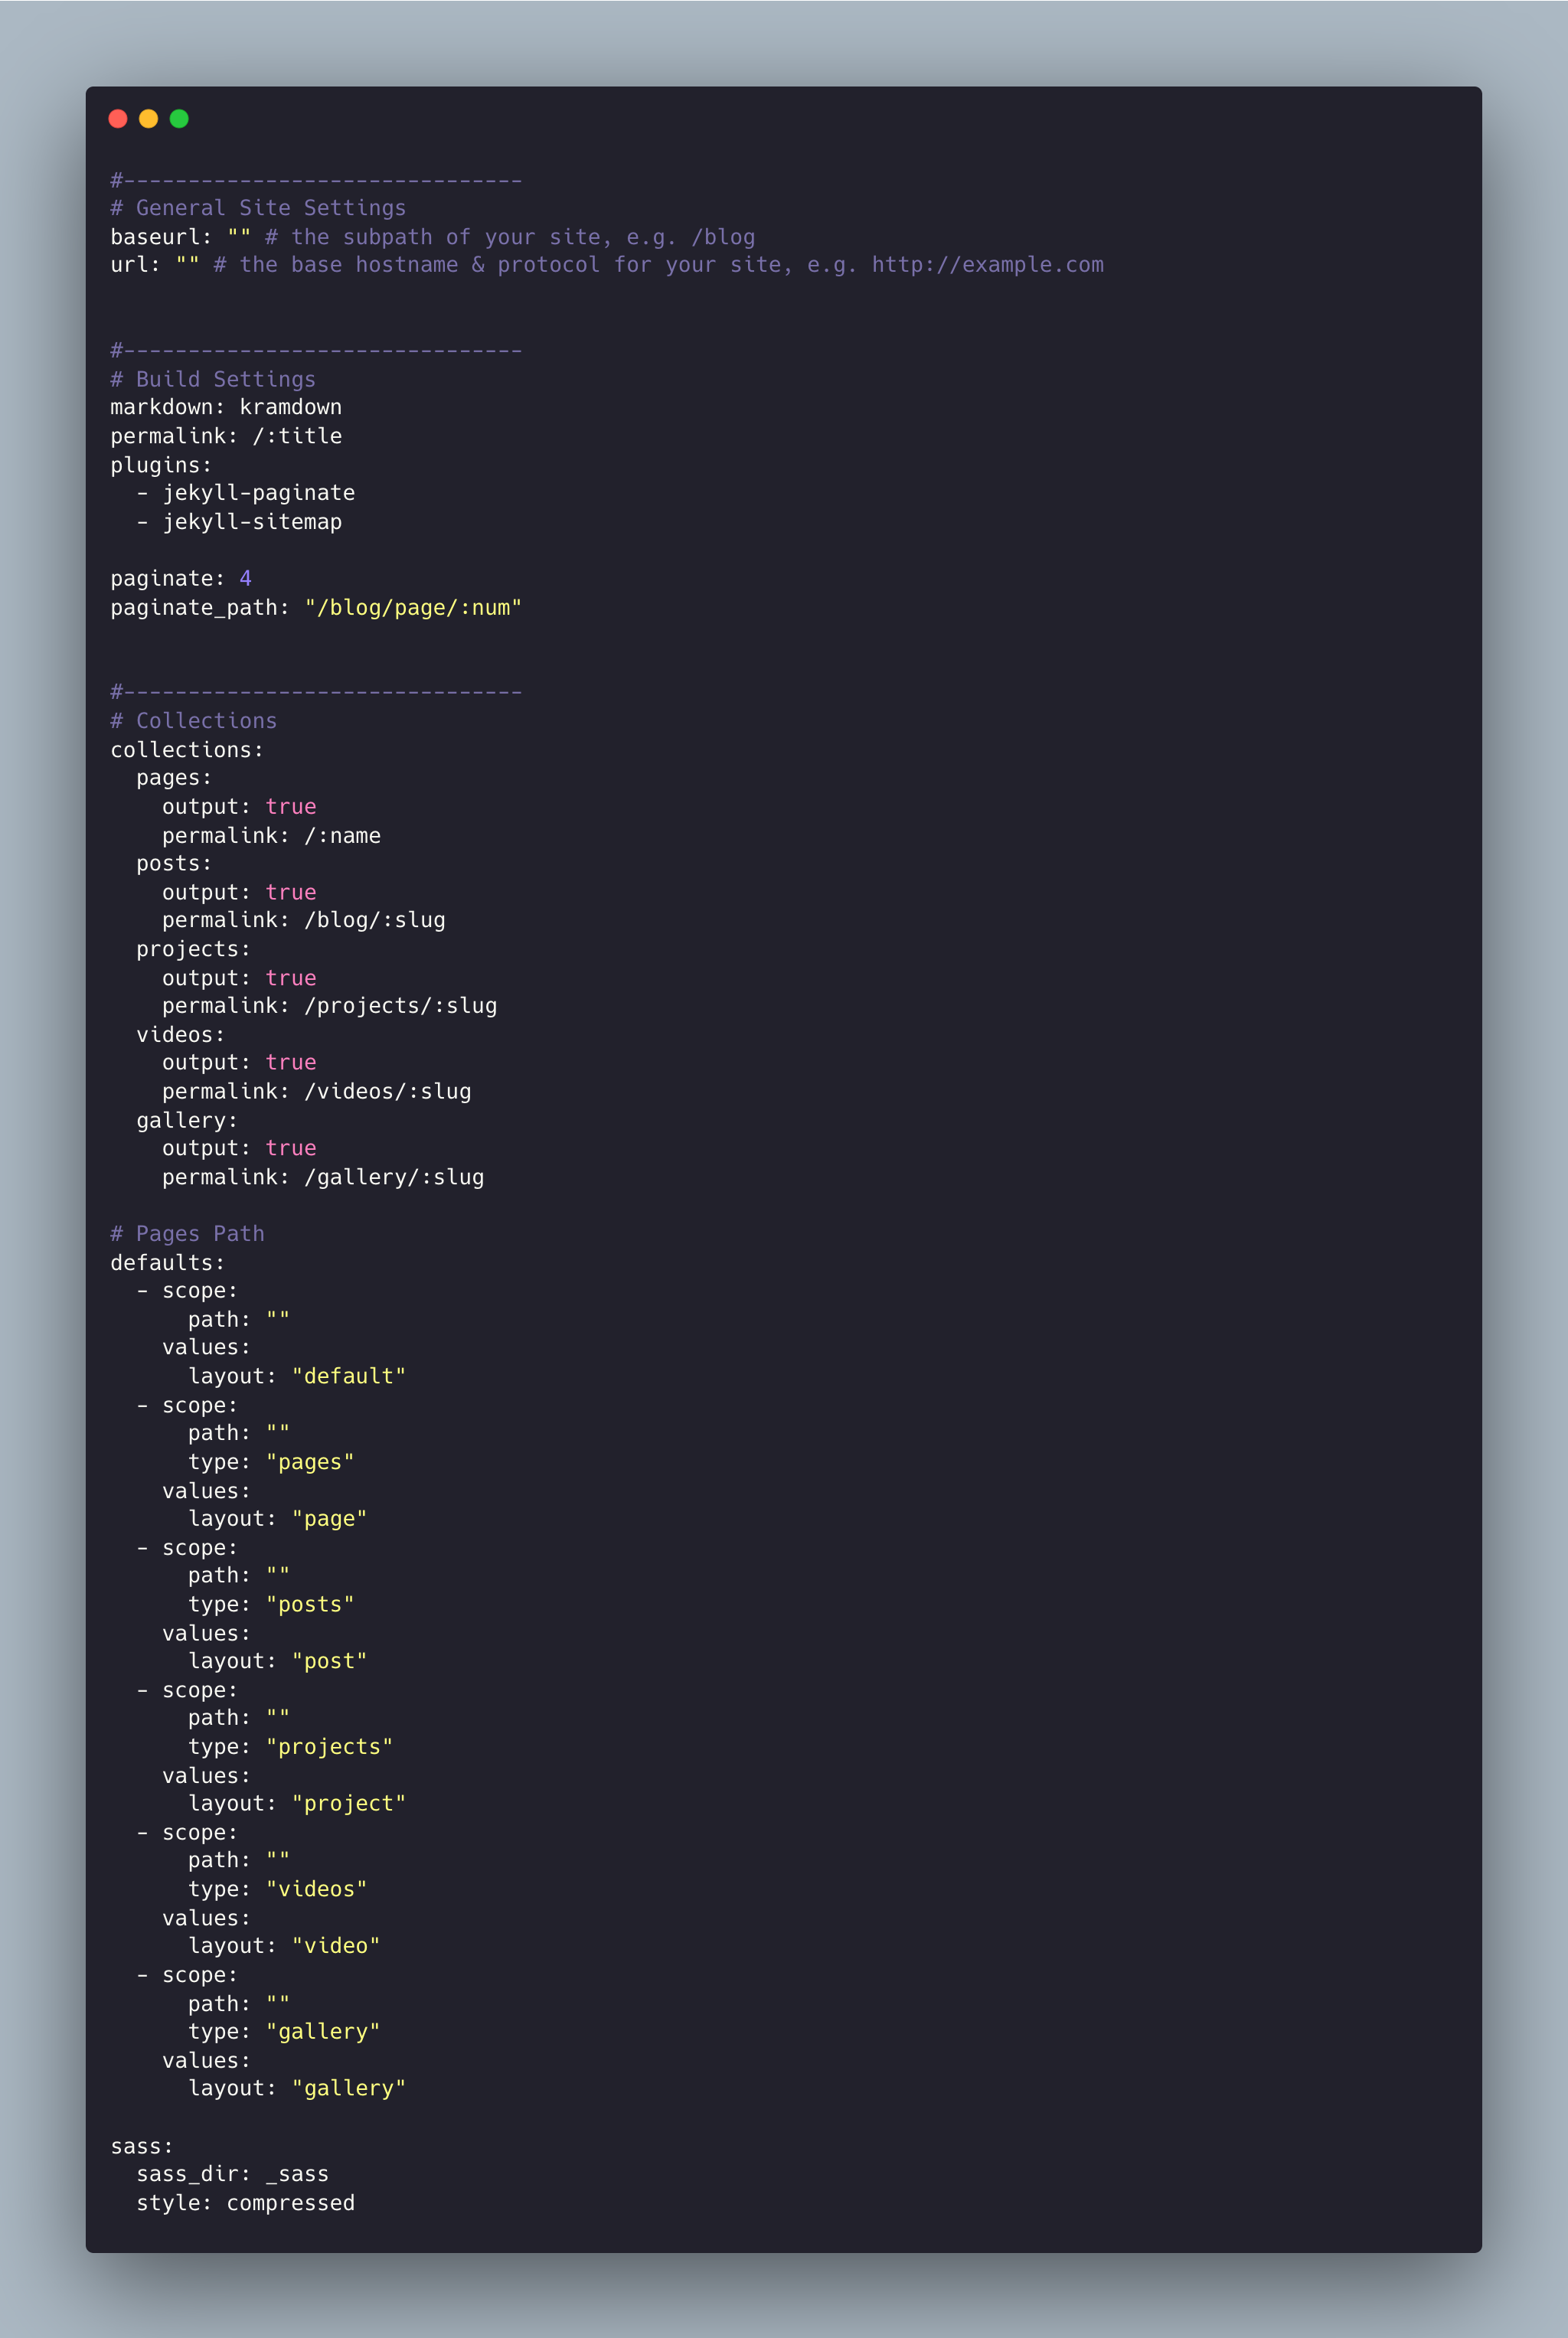Click 'permalink: /videos/:slug' line
The width and height of the screenshot is (1568, 2338).
[x=317, y=1092]
